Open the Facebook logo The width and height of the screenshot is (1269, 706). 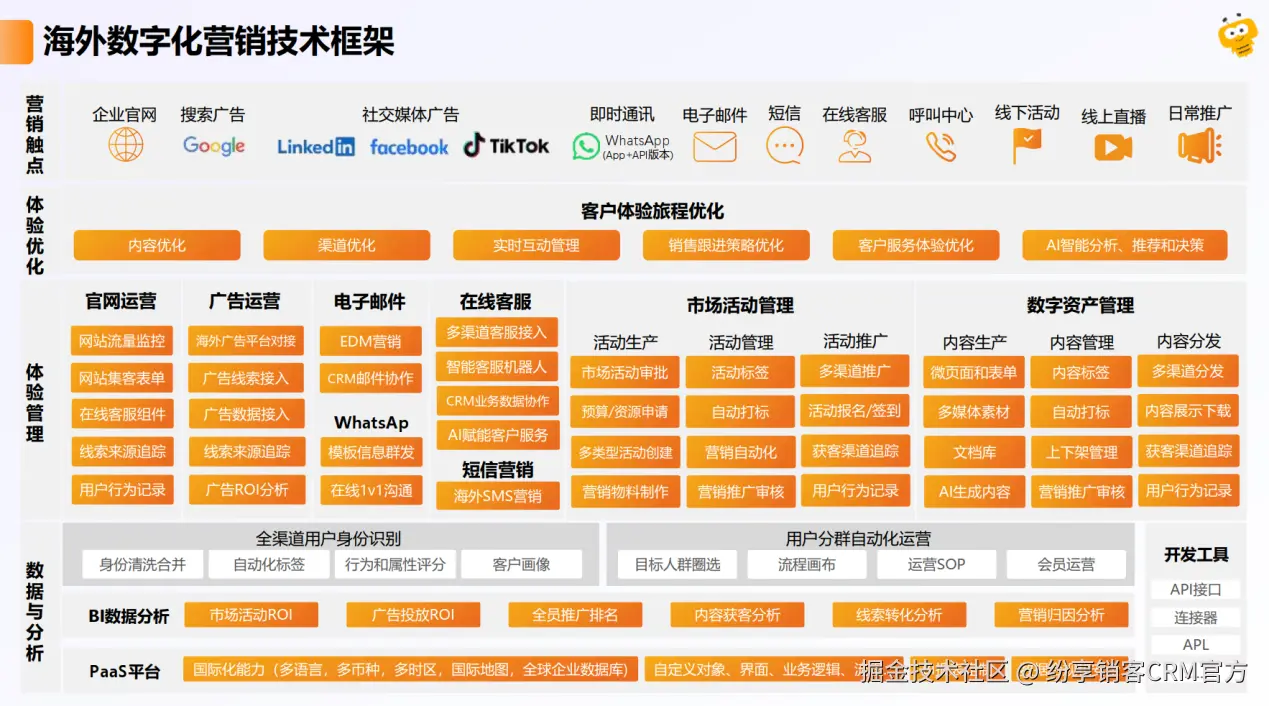(x=409, y=146)
